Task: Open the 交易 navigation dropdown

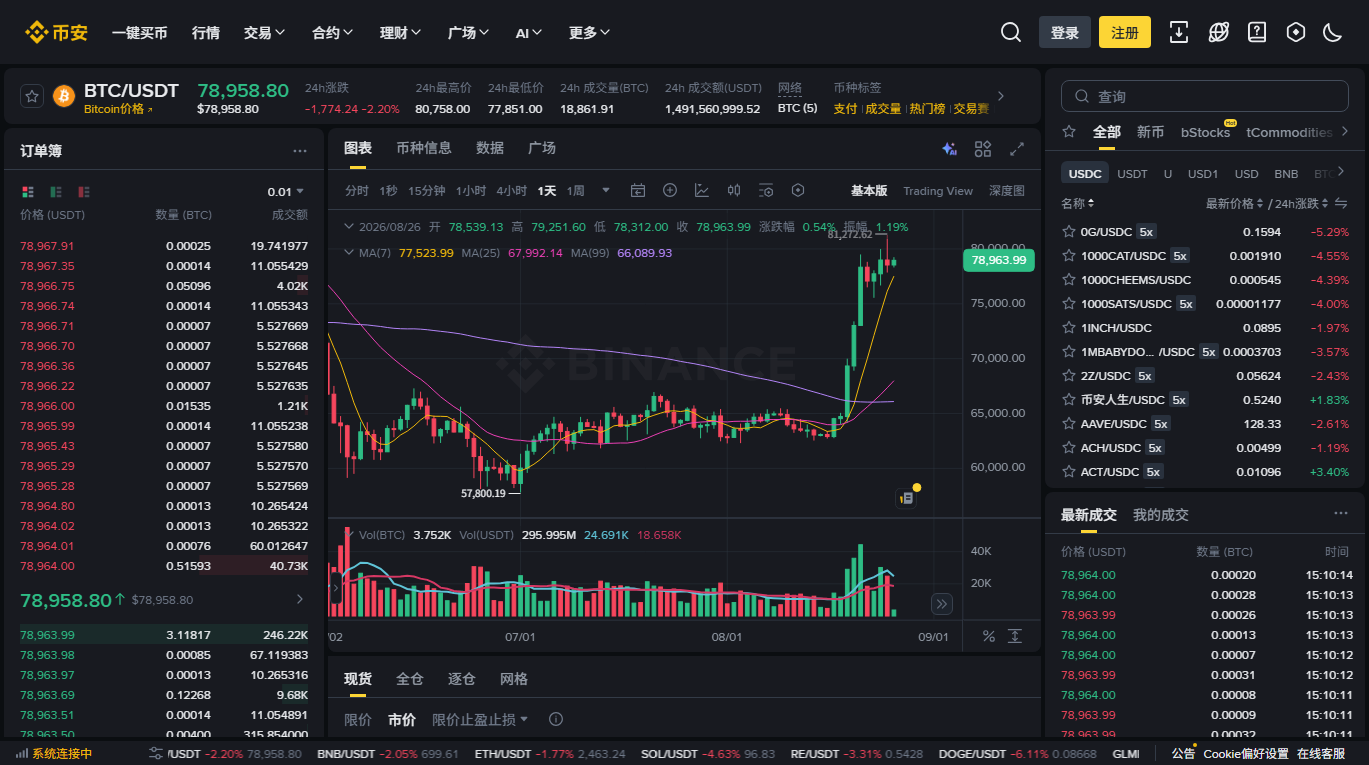Action: 264,33
